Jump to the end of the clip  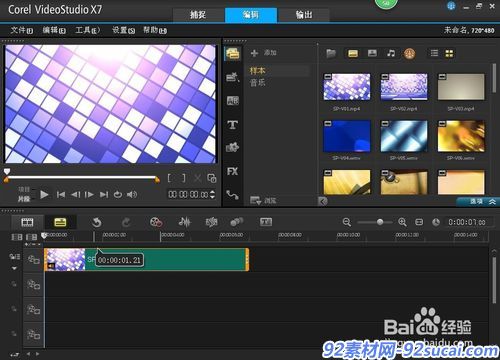104,194
